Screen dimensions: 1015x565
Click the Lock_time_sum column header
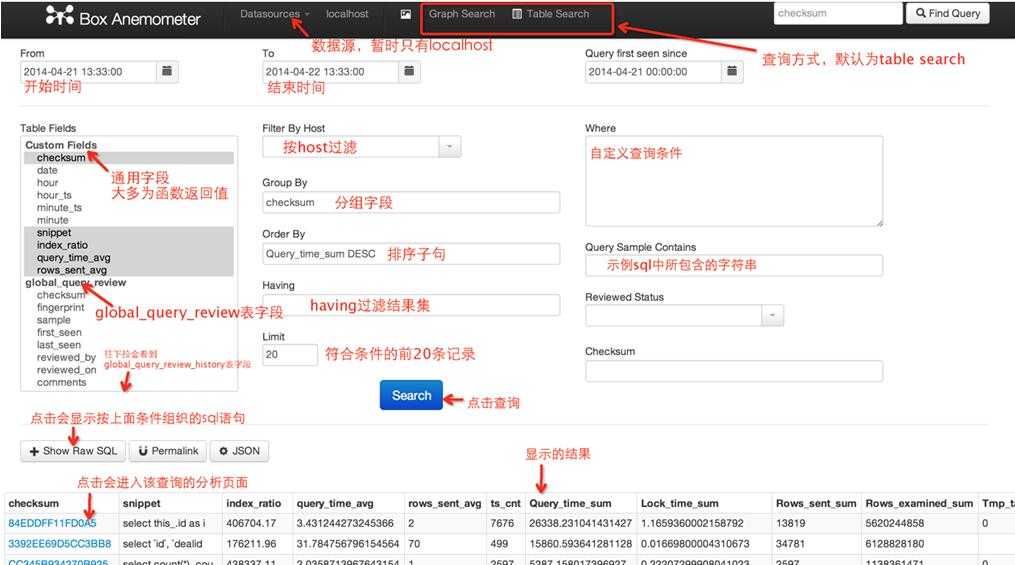click(680, 503)
